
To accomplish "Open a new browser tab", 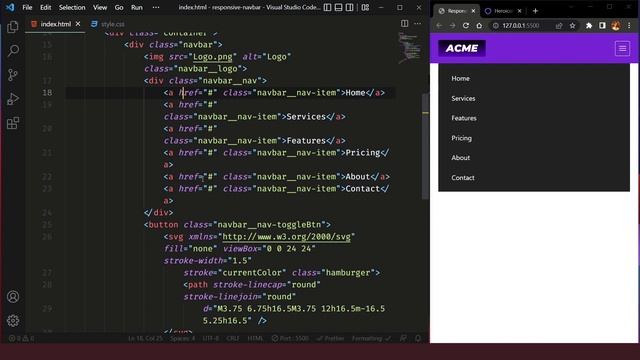I will 535,11.
